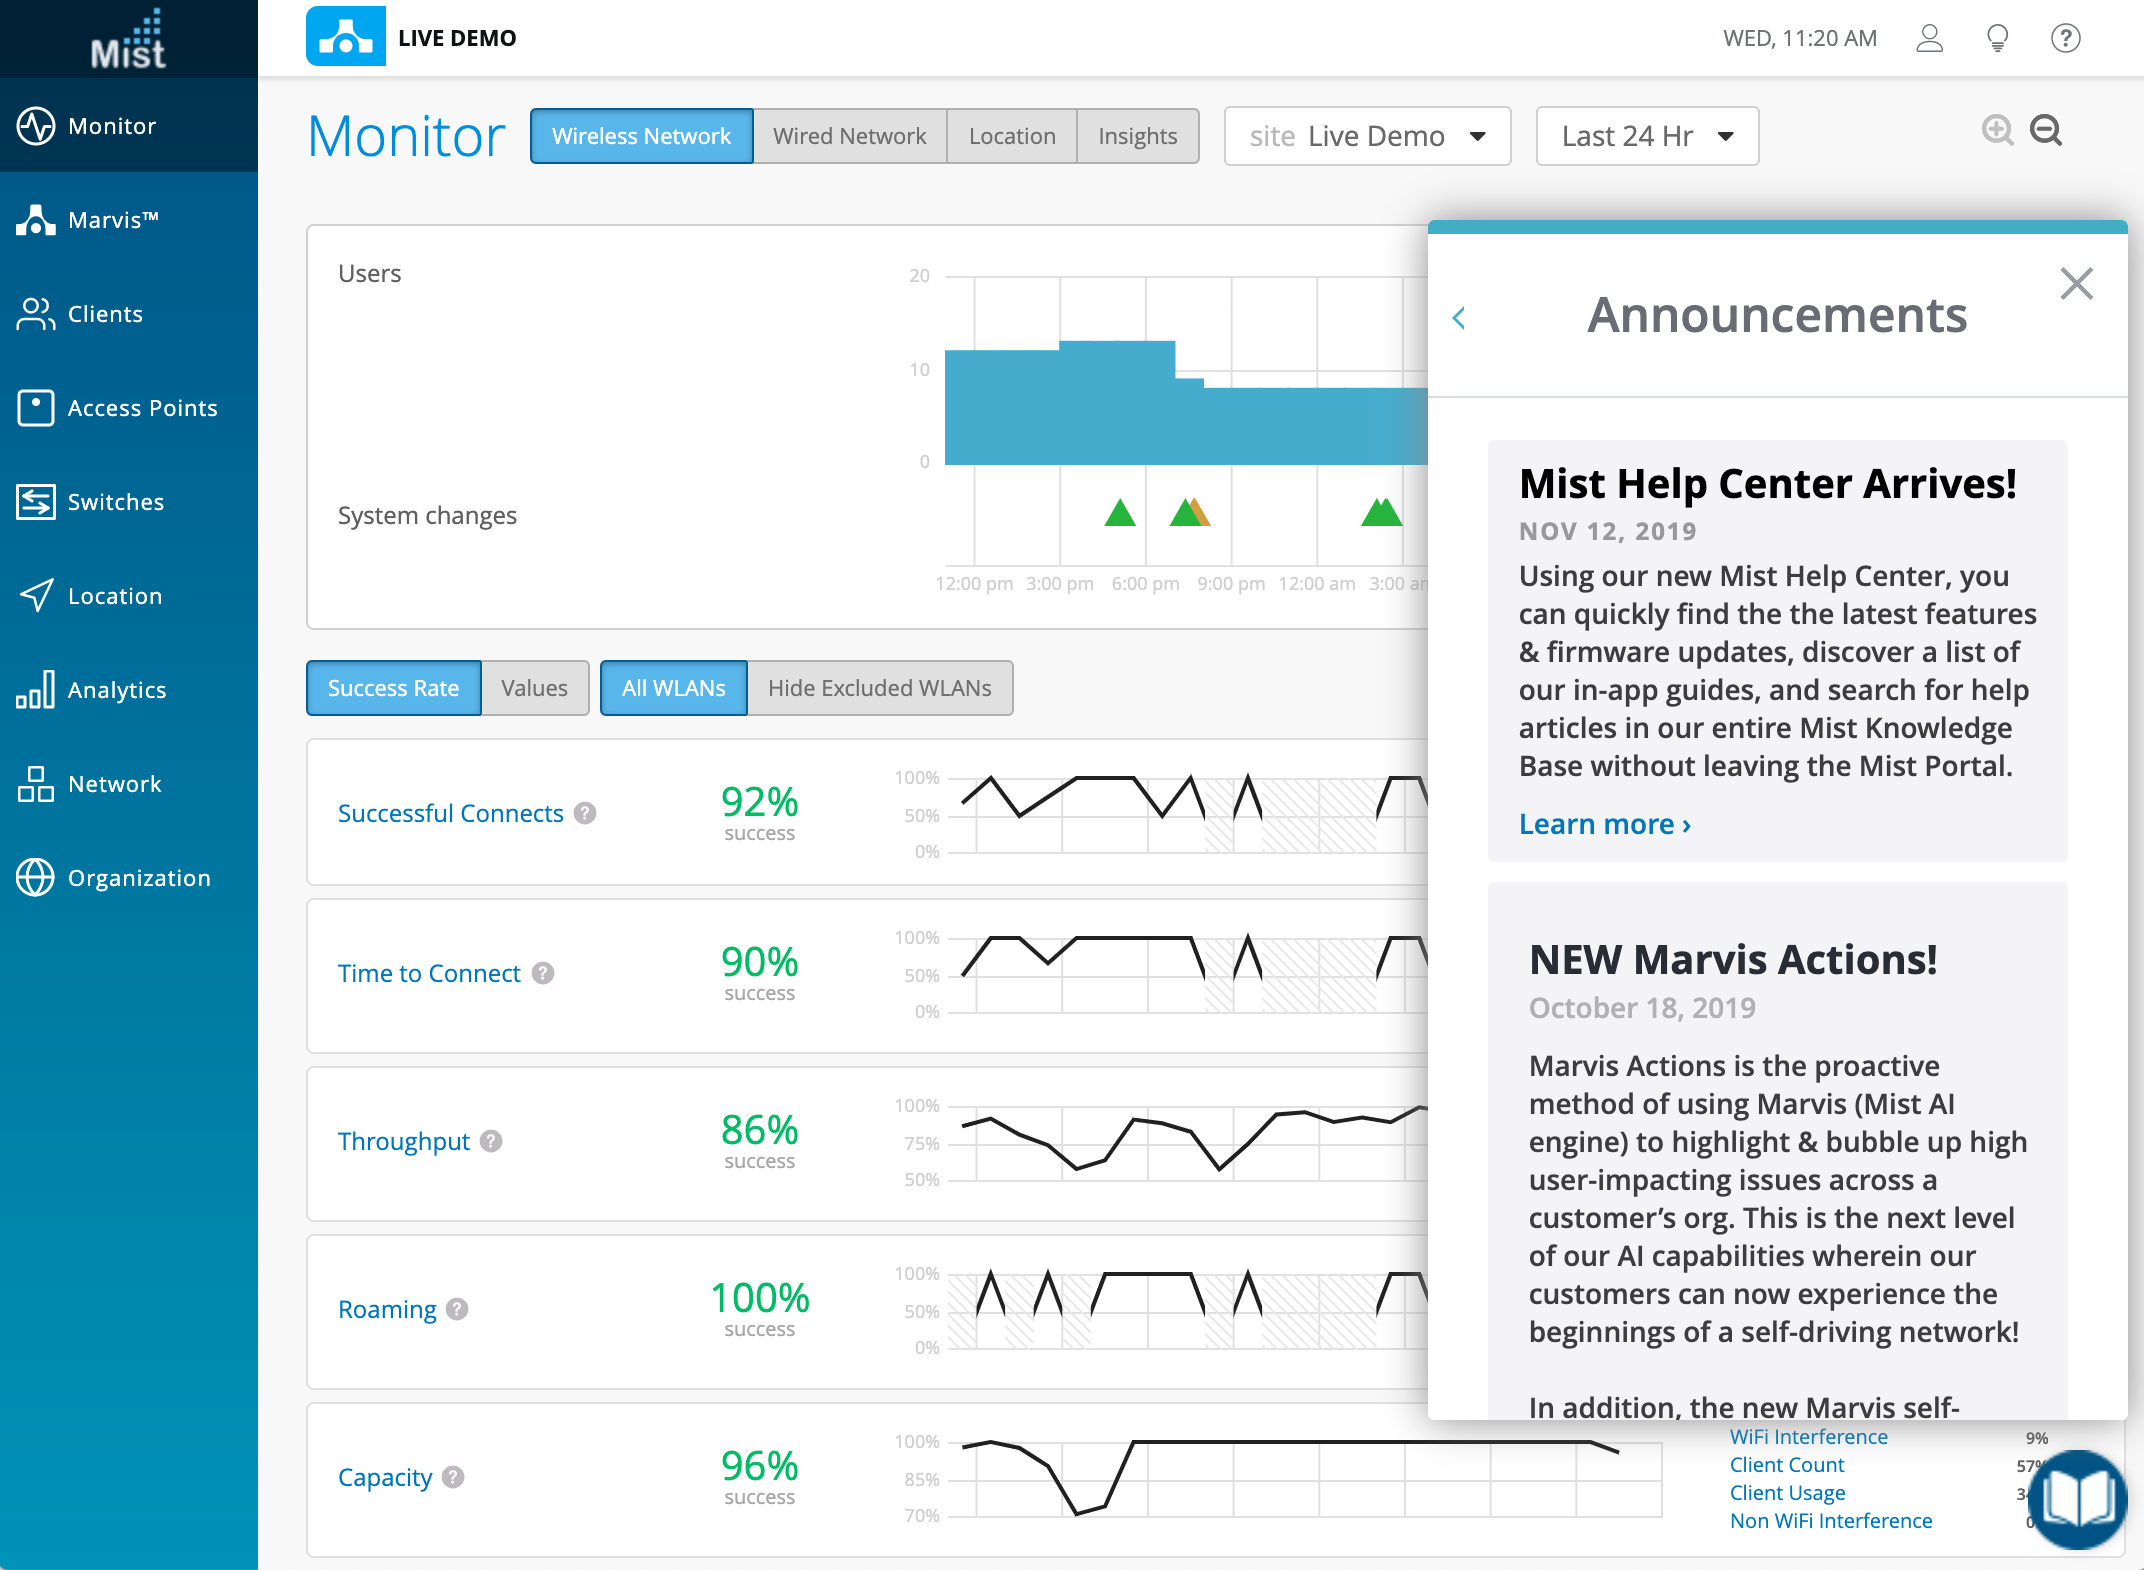Select the Success Rate toggle
Image resolution: width=2144 pixels, height=1570 pixels.
click(x=393, y=688)
